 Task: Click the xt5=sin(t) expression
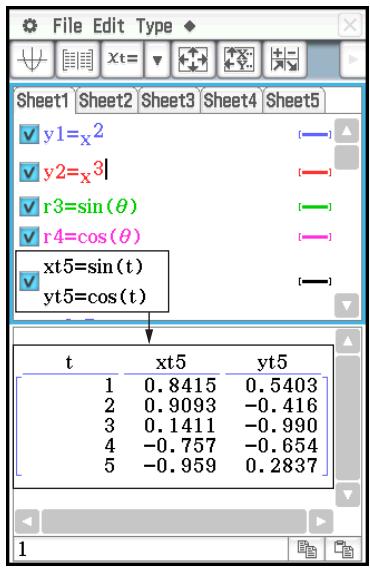93,267
